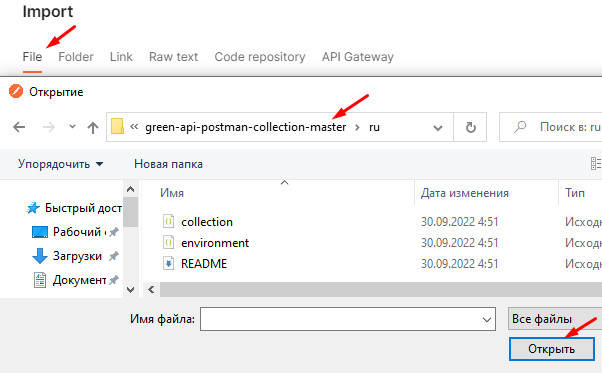
Task: Click the sidebar scroll down arrow
Action: click(130, 290)
